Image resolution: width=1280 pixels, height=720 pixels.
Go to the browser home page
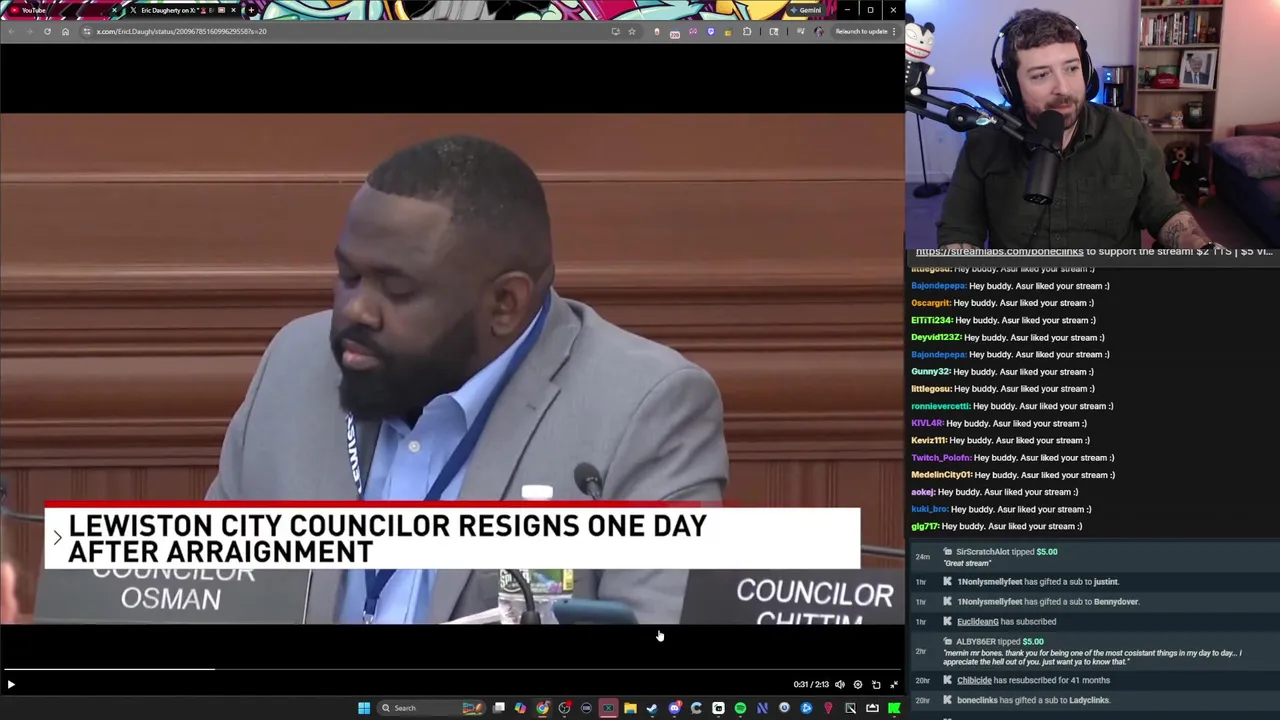(65, 31)
